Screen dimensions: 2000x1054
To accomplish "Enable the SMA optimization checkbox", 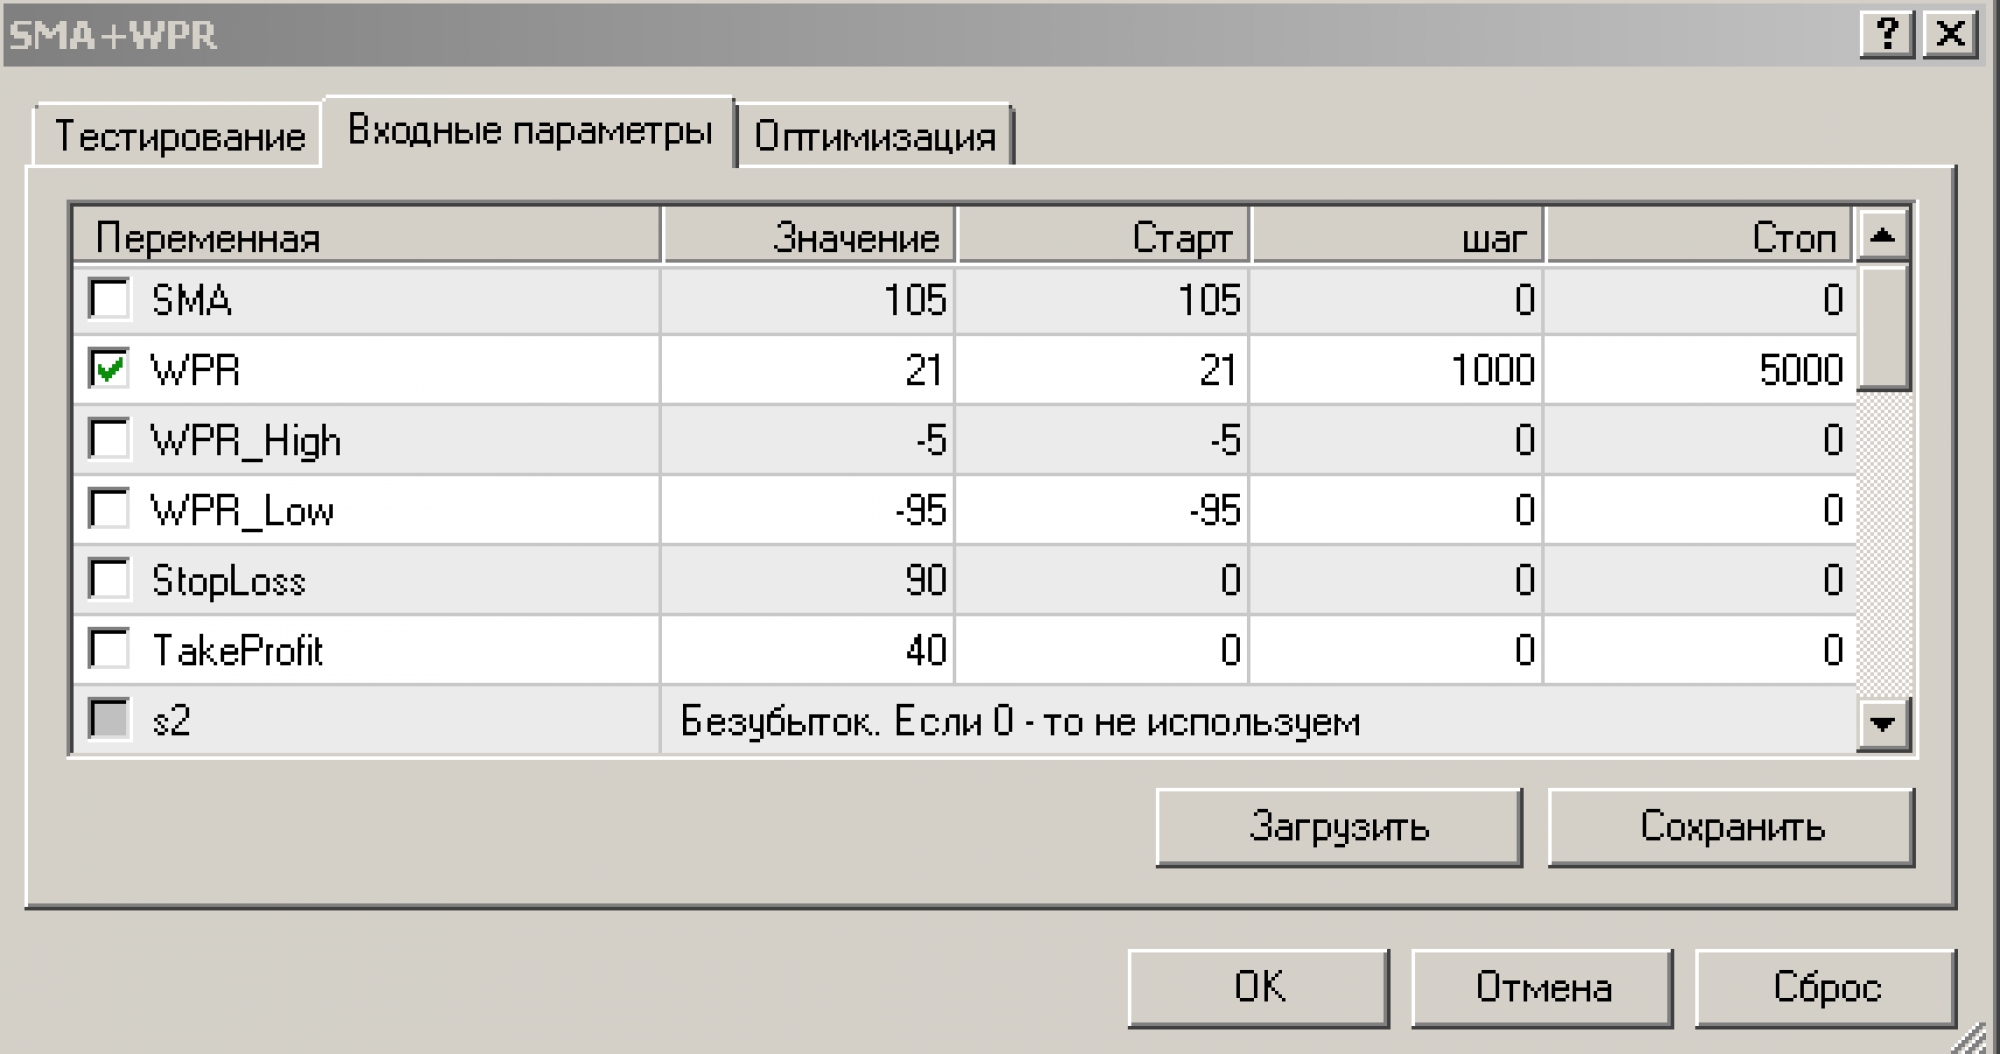I will [109, 299].
